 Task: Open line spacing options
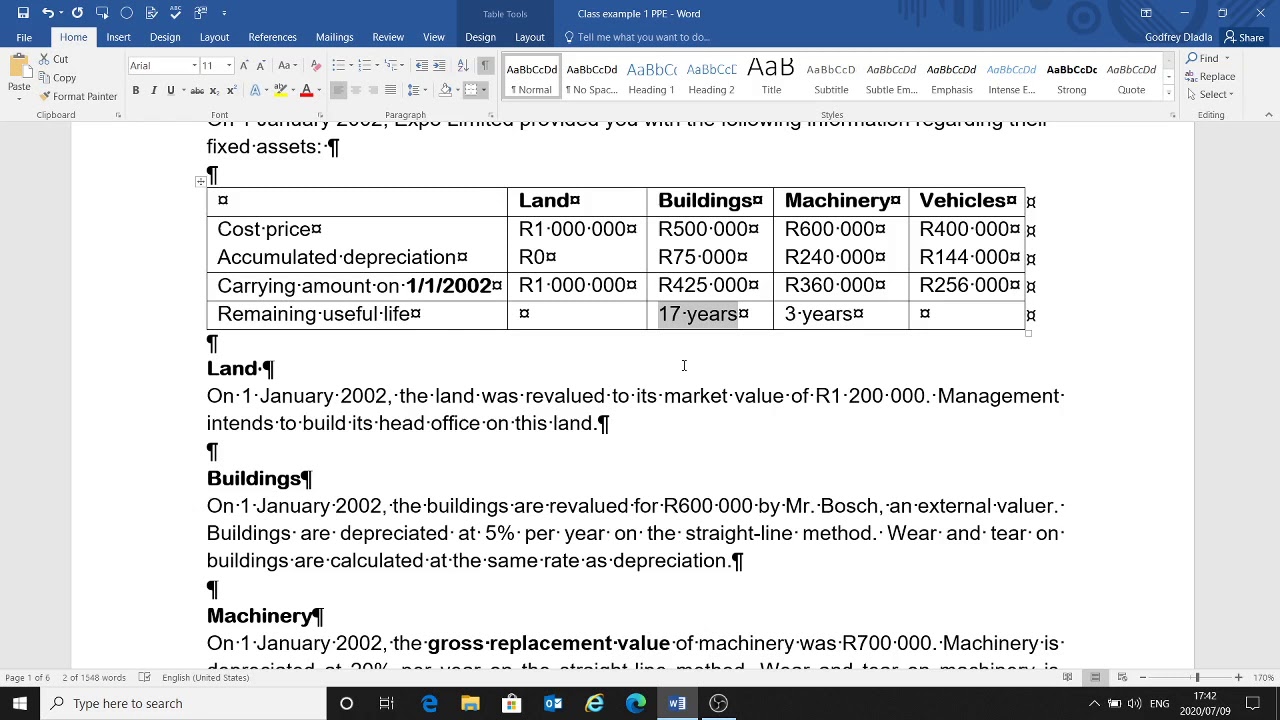(418, 90)
